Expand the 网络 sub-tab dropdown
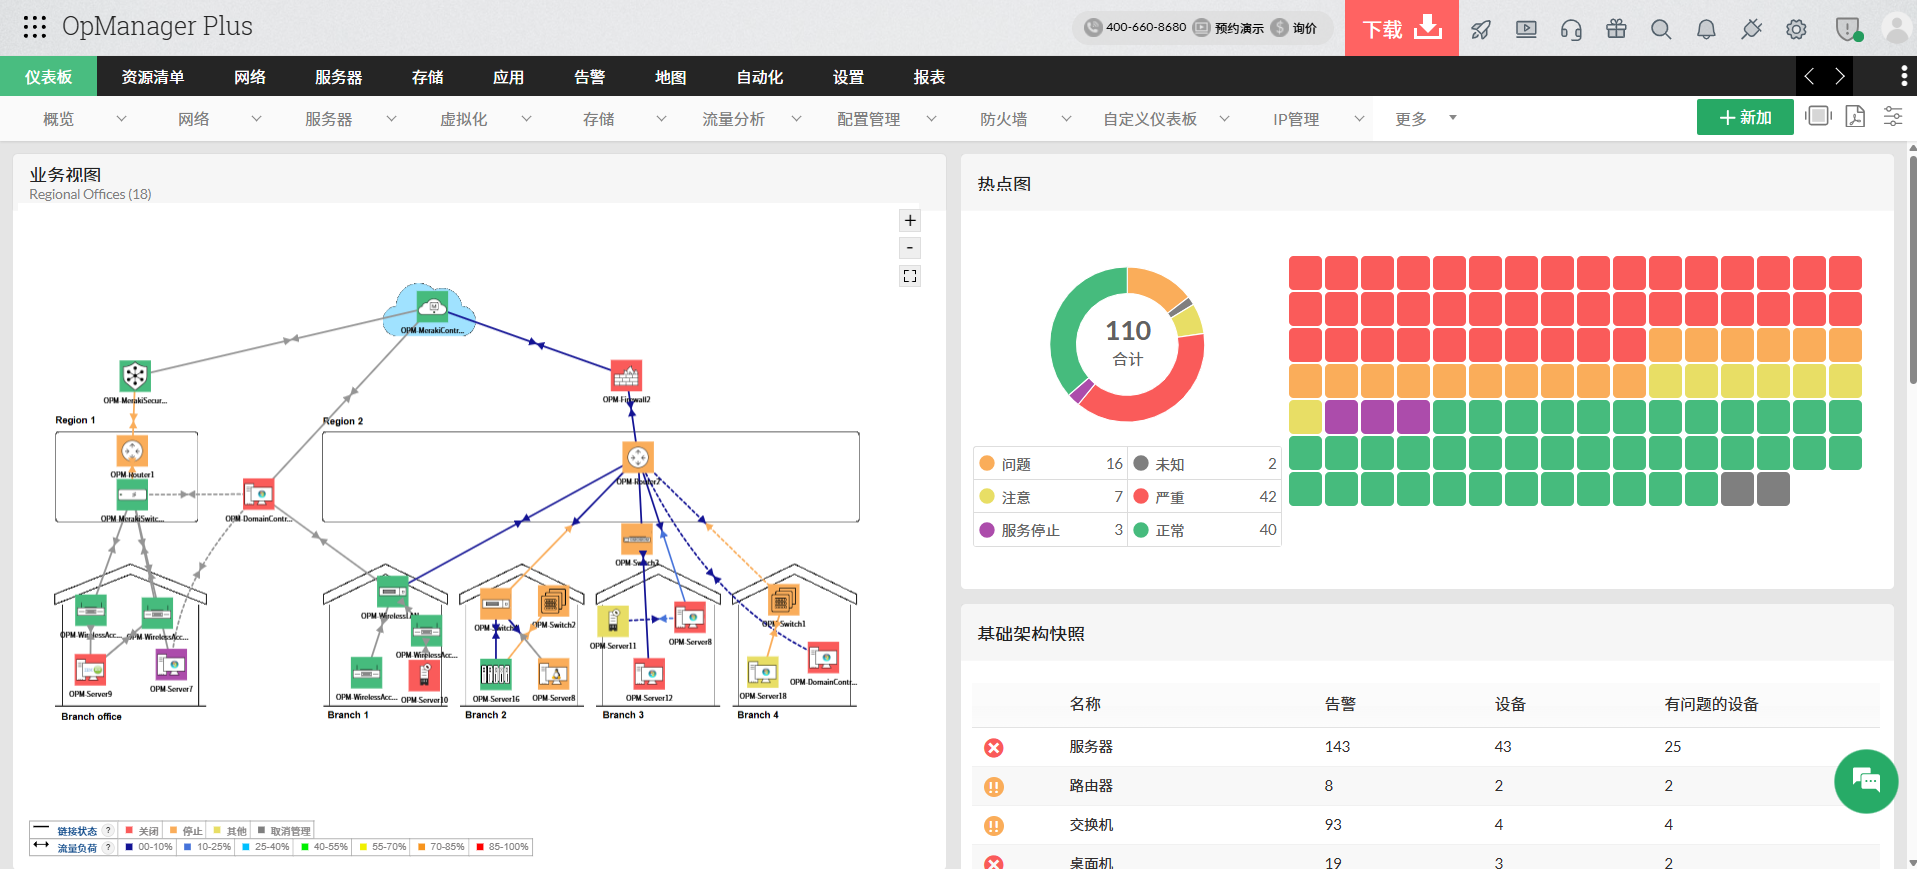The width and height of the screenshot is (1917, 869). [x=256, y=119]
